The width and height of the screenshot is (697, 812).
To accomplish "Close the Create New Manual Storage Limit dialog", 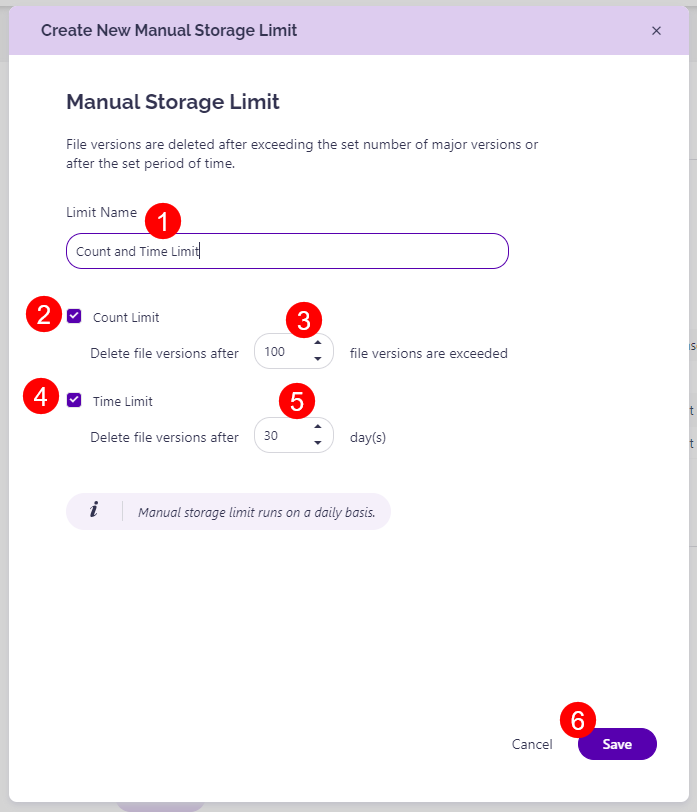I will 657,31.
